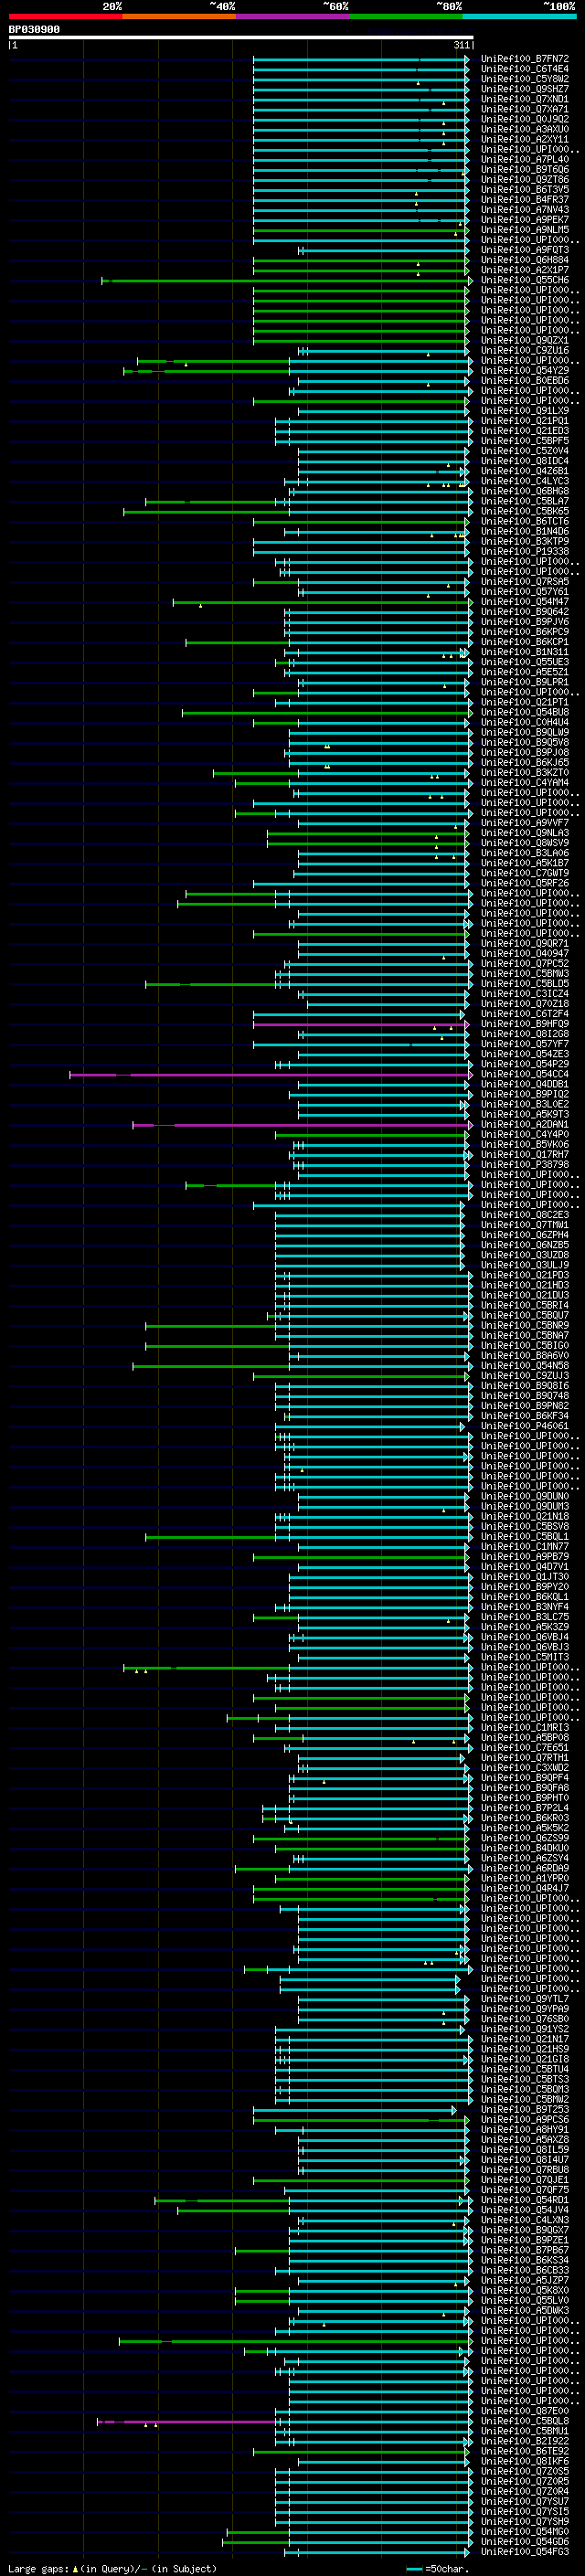Select the UniRef100_Q21PD3 entry
The image size is (585, 2576).
point(525,1275)
